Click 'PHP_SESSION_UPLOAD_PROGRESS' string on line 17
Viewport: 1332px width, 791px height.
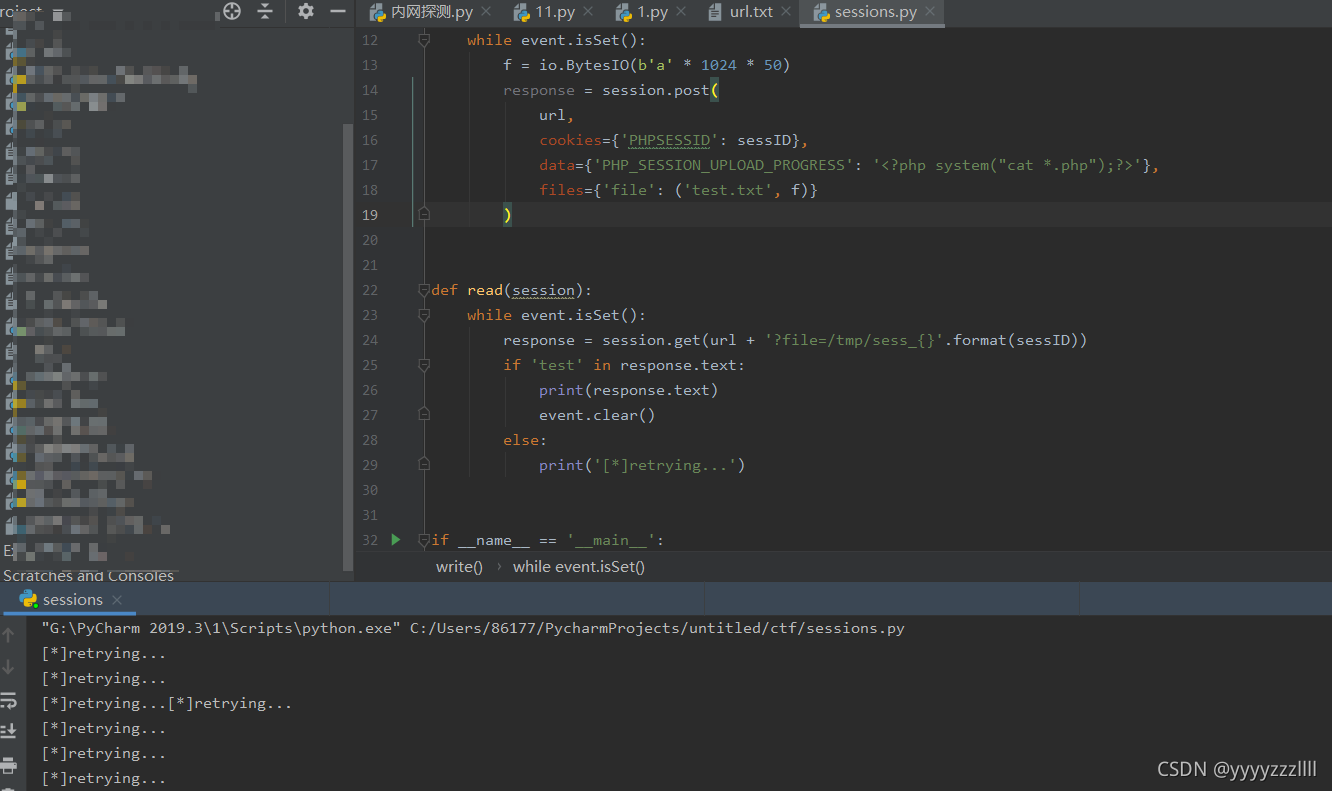(726, 165)
